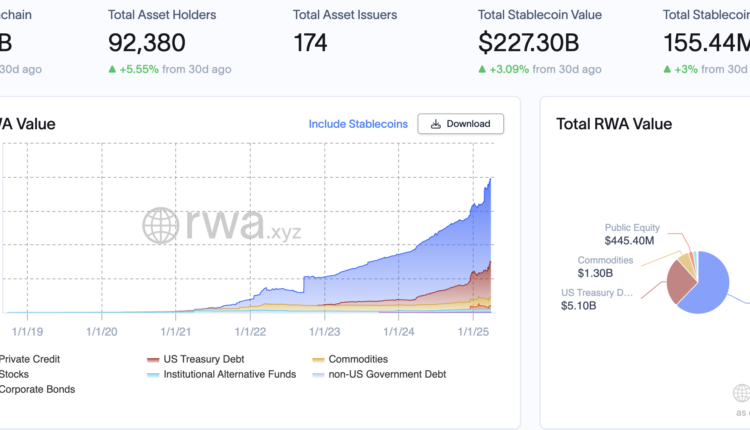This screenshot has height=430, width=750.
Task: Click the download arrow icon in Download button
Action: pos(435,124)
